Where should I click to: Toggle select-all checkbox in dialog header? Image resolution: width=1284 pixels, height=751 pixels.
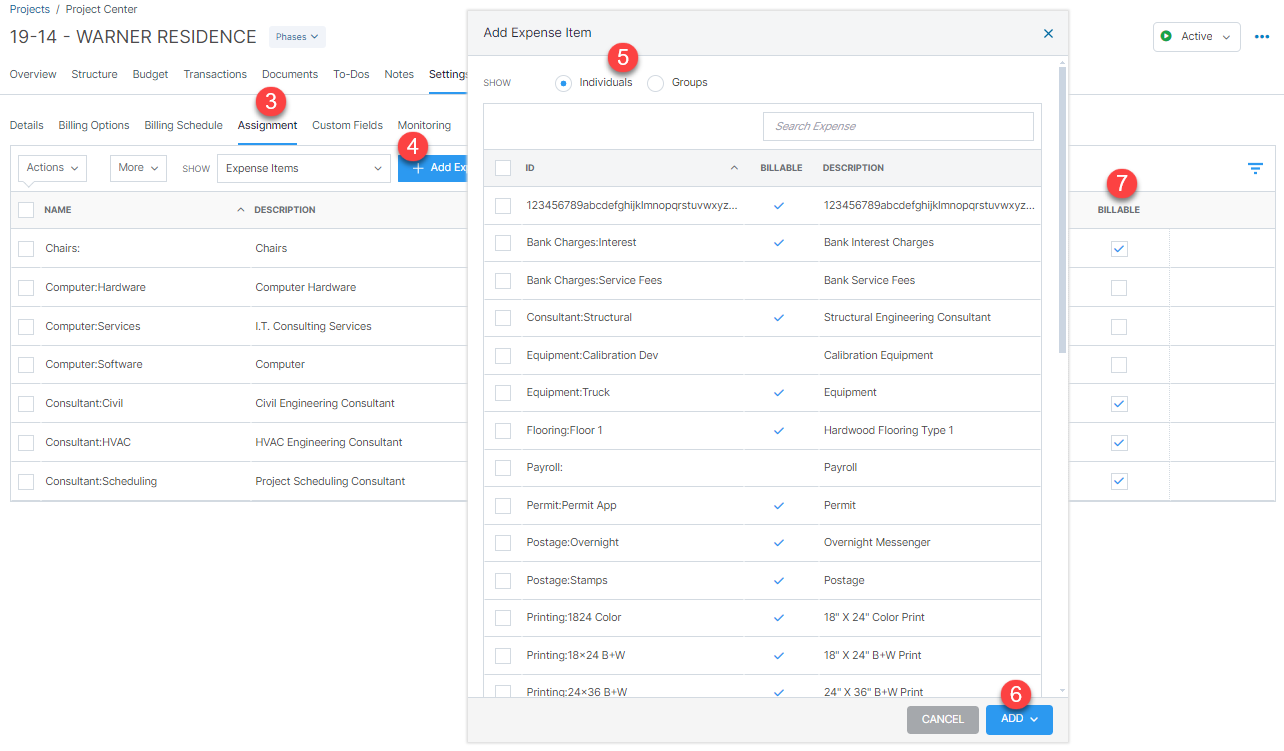click(503, 168)
